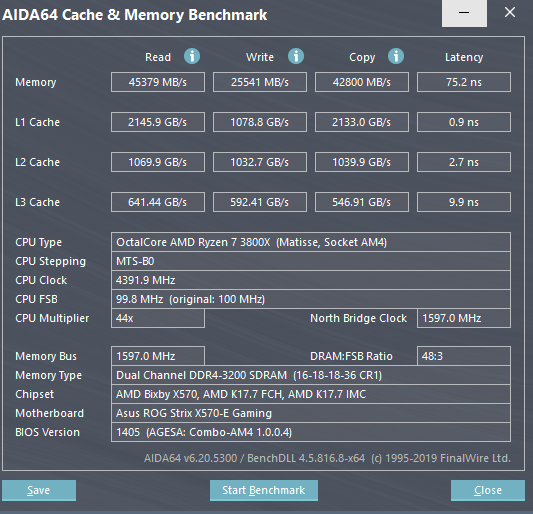Click the AIDA64 Cache & Memory Benchmark title

135,15
